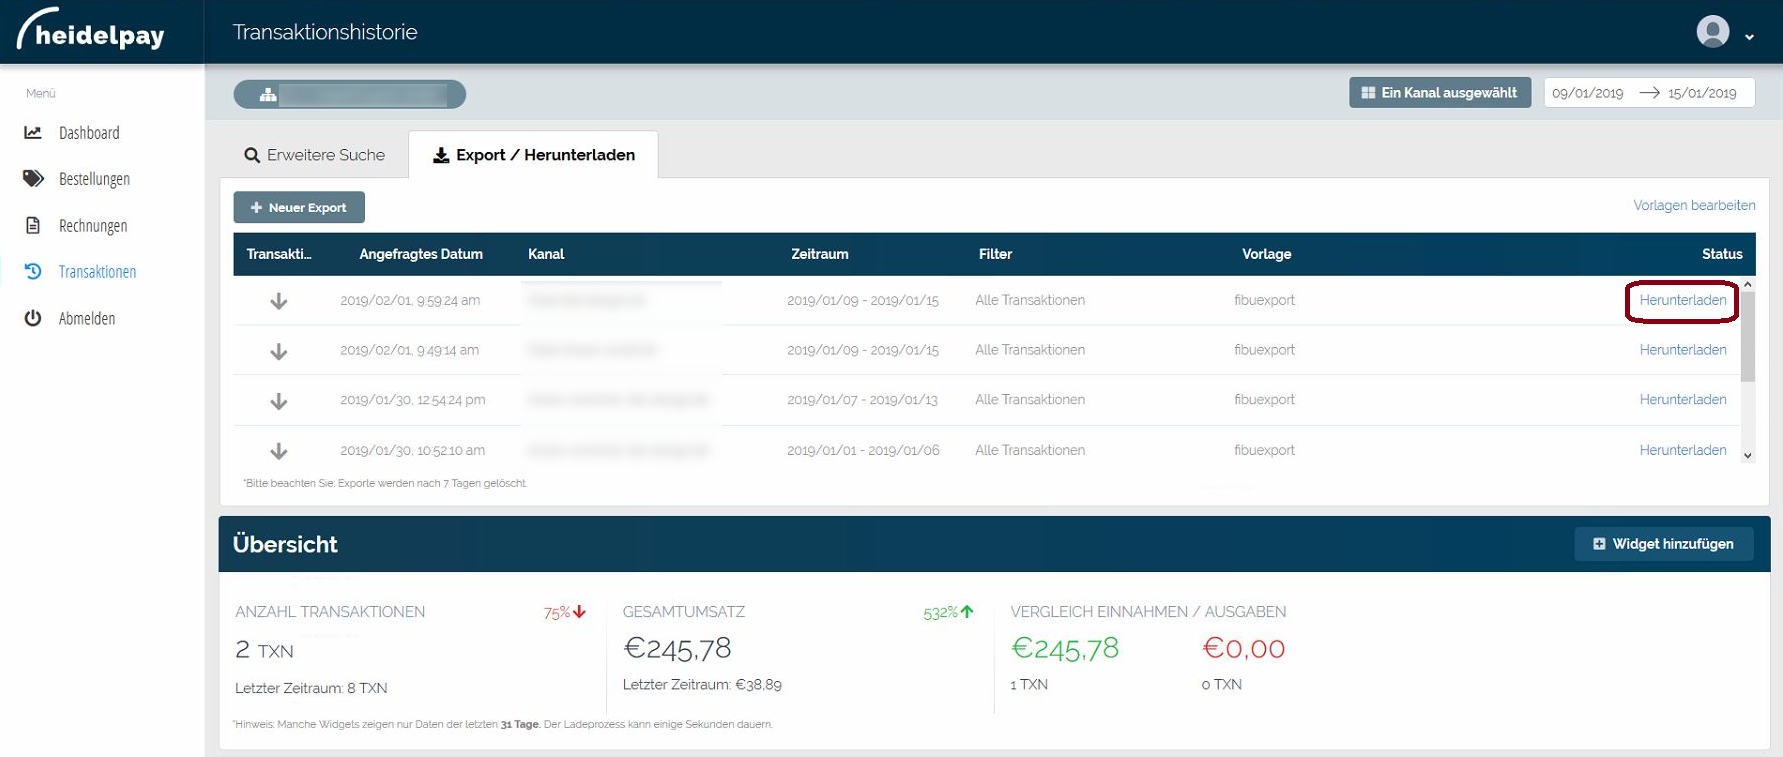The height and width of the screenshot is (757, 1783).
Task: Click the heidelpay logo
Action: [92, 32]
